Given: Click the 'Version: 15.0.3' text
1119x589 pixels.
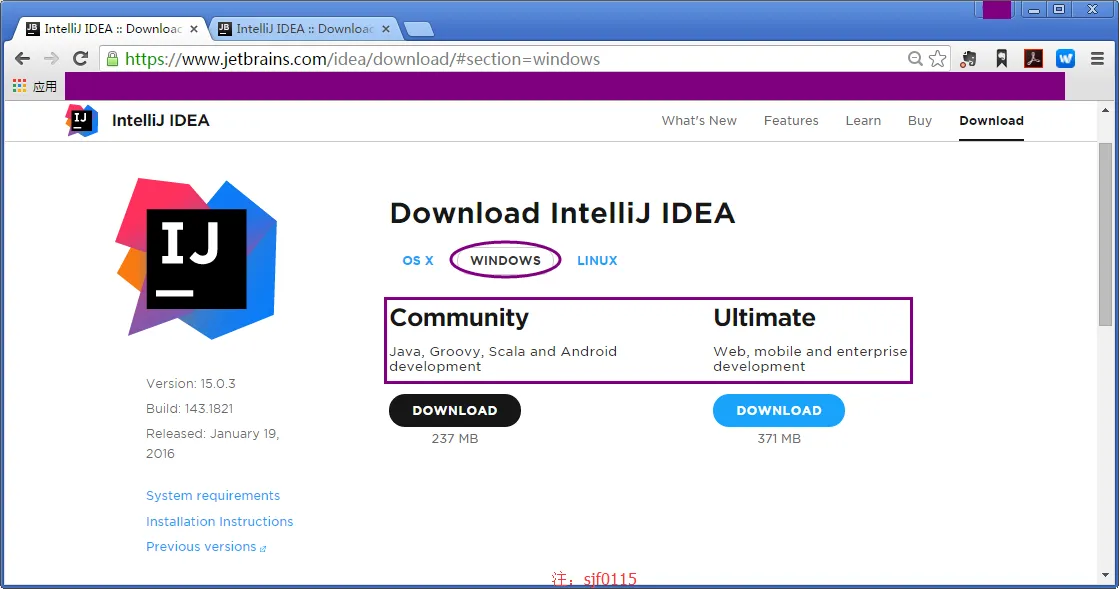Looking at the screenshot, I should pyautogui.click(x=191, y=383).
